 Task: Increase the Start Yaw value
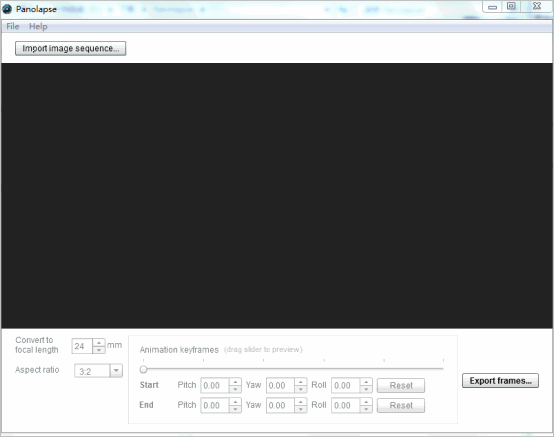(301, 382)
